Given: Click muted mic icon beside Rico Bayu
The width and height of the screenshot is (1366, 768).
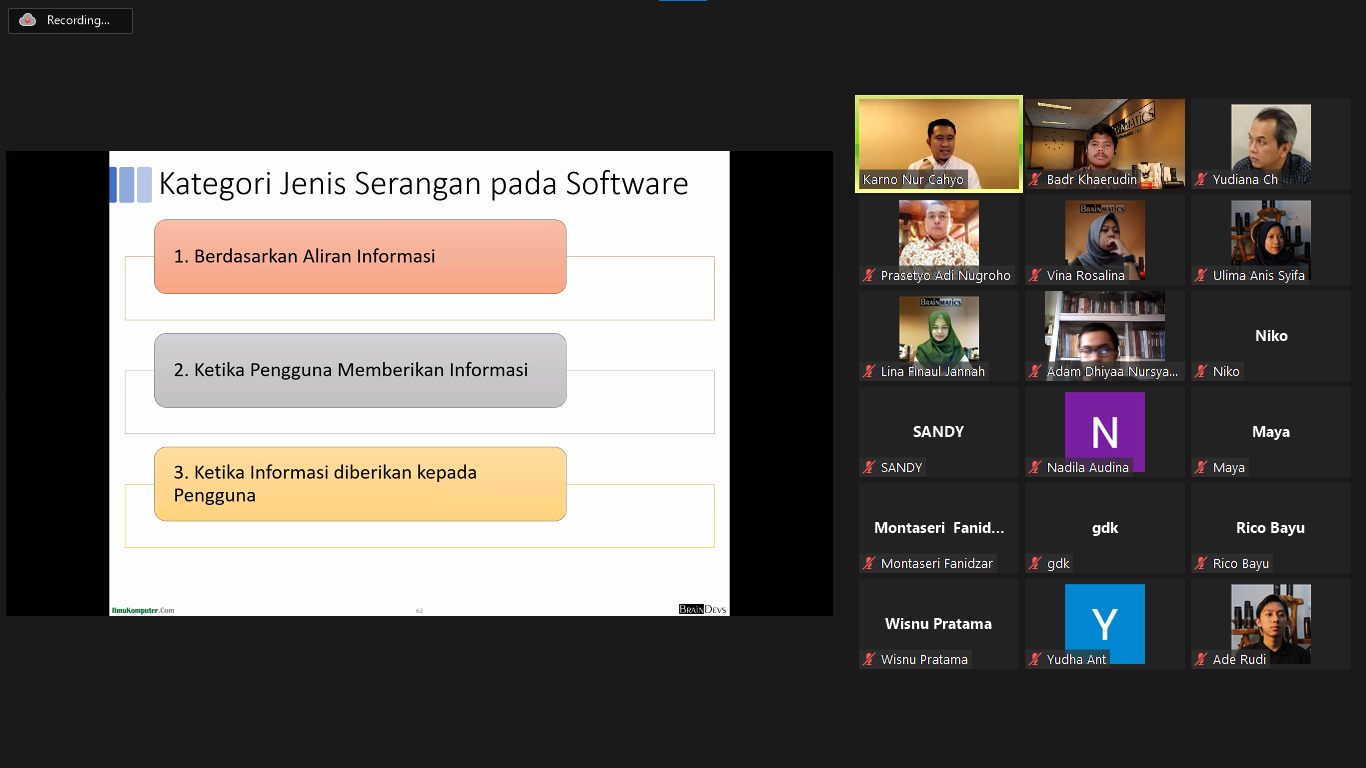Looking at the screenshot, I should point(1202,564).
